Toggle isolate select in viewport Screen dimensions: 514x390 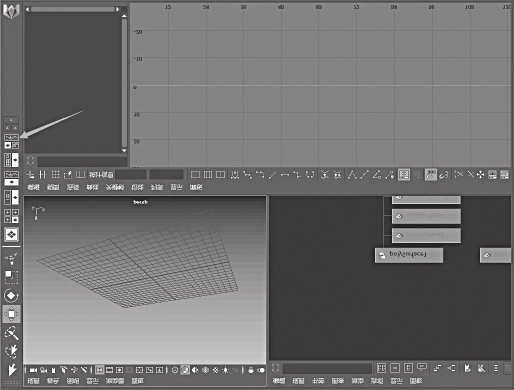[x=251, y=370]
